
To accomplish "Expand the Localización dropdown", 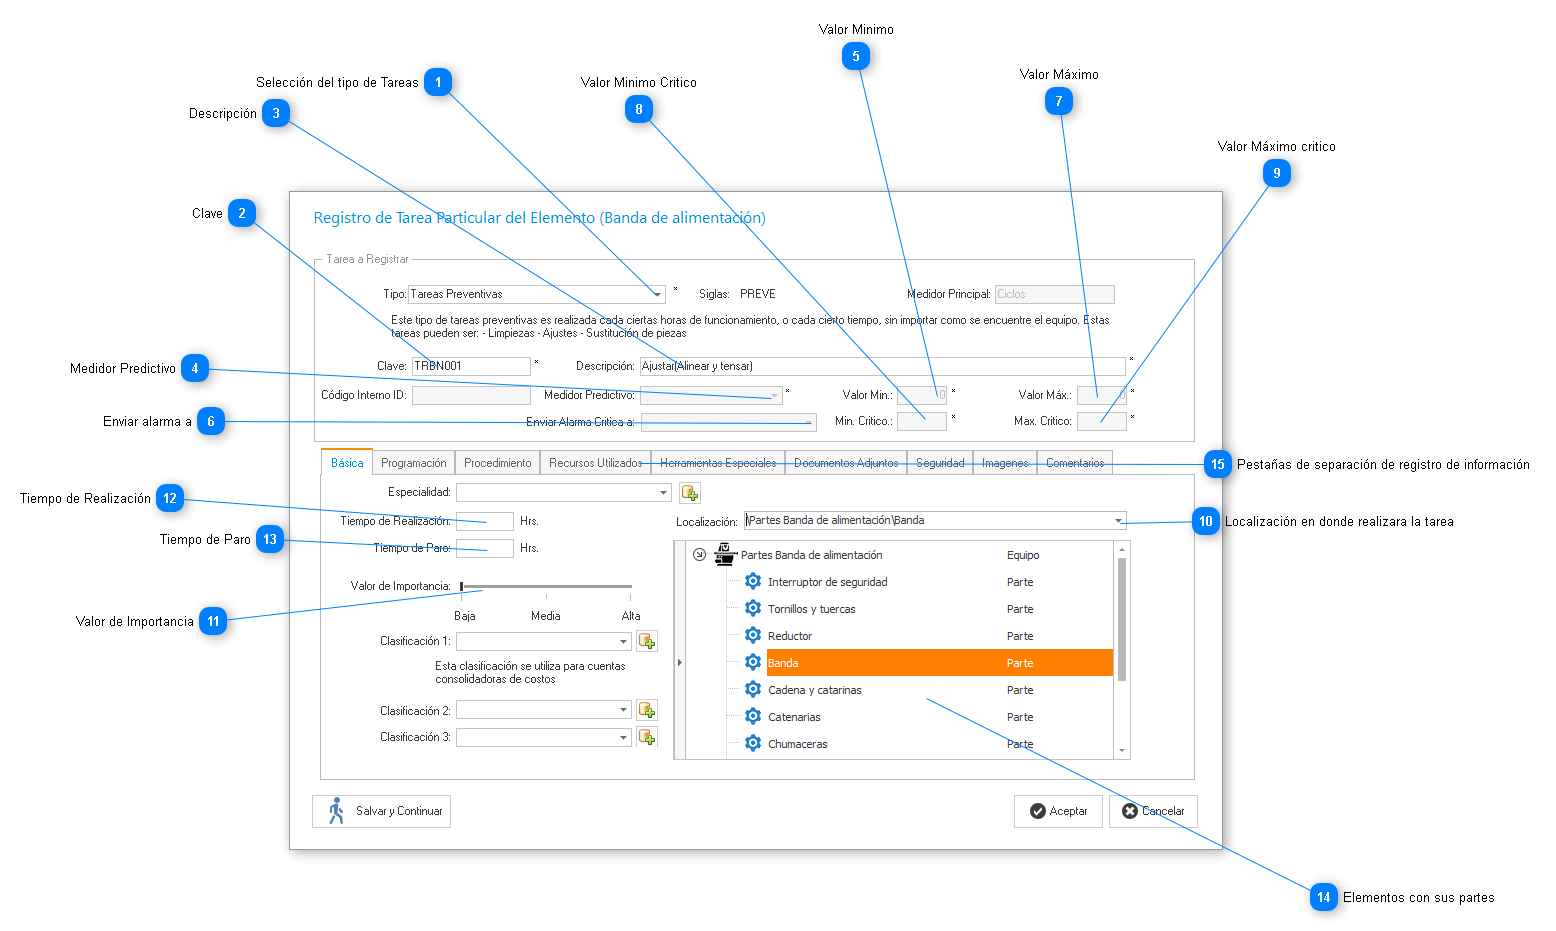I will 1118,520.
